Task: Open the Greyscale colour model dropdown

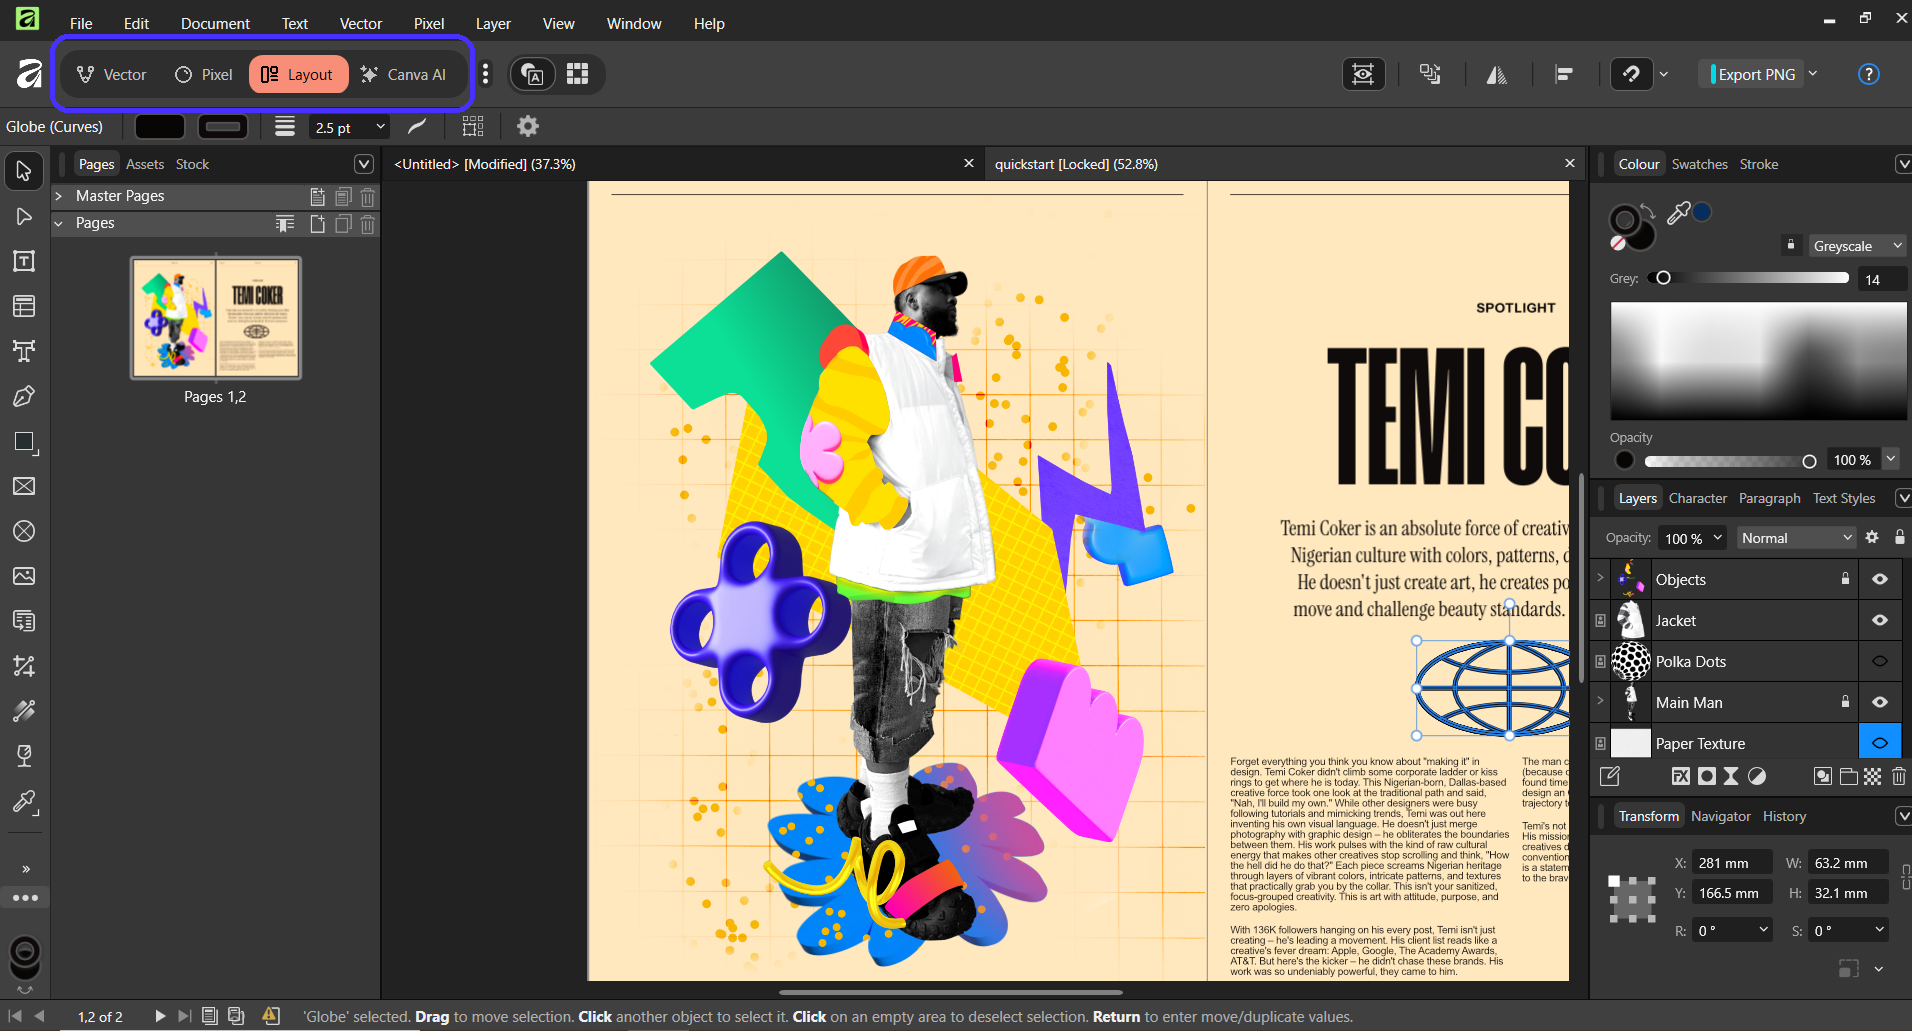Action: (1856, 246)
